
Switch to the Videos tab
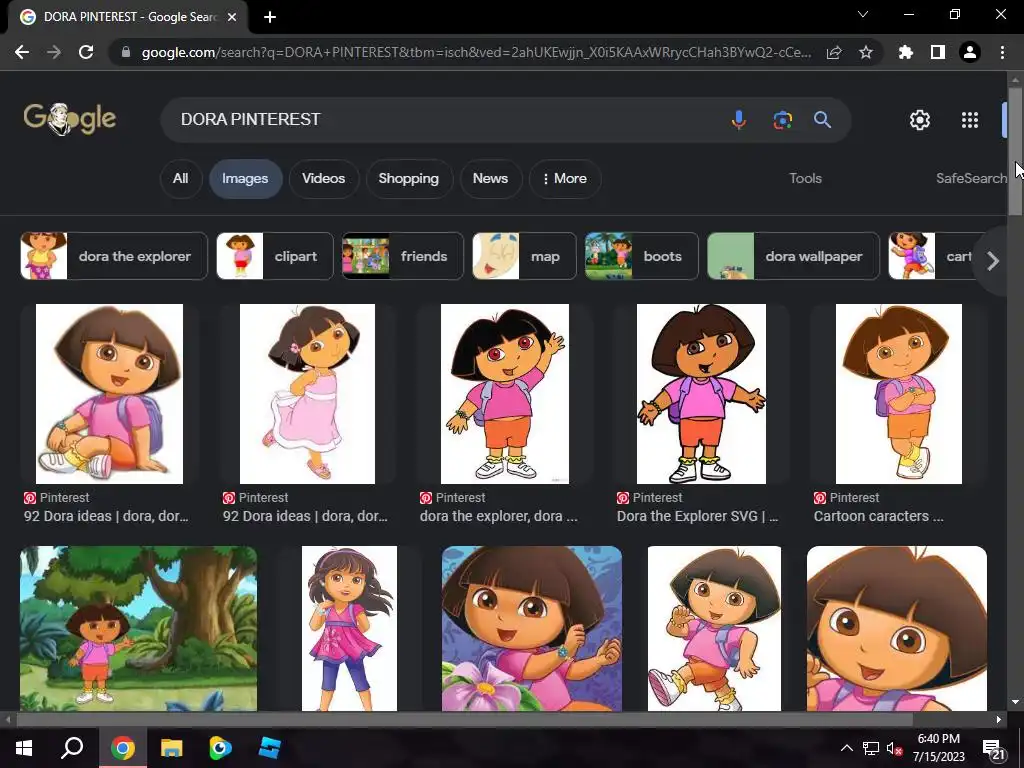click(323, 178)
